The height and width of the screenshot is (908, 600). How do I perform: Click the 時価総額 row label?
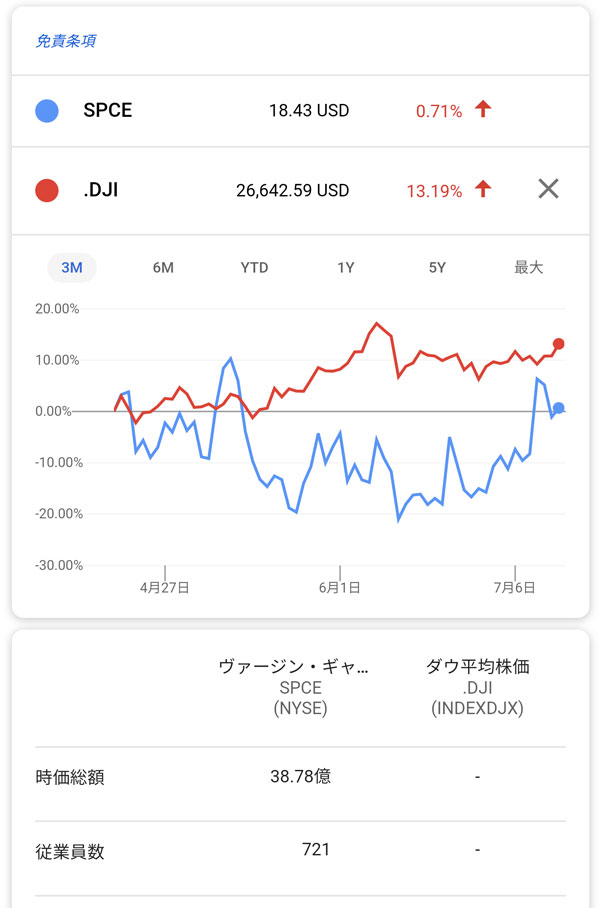tap(70, 777)
